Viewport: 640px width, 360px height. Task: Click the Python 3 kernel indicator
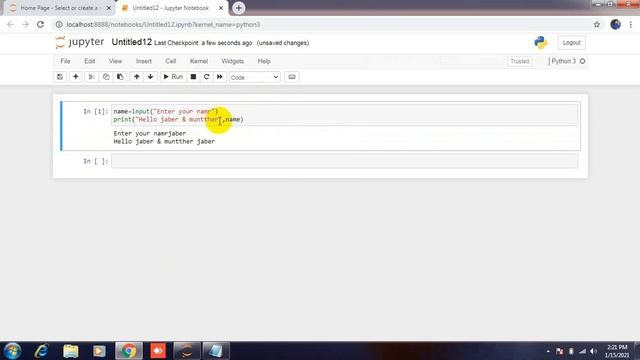coord(568,61)
